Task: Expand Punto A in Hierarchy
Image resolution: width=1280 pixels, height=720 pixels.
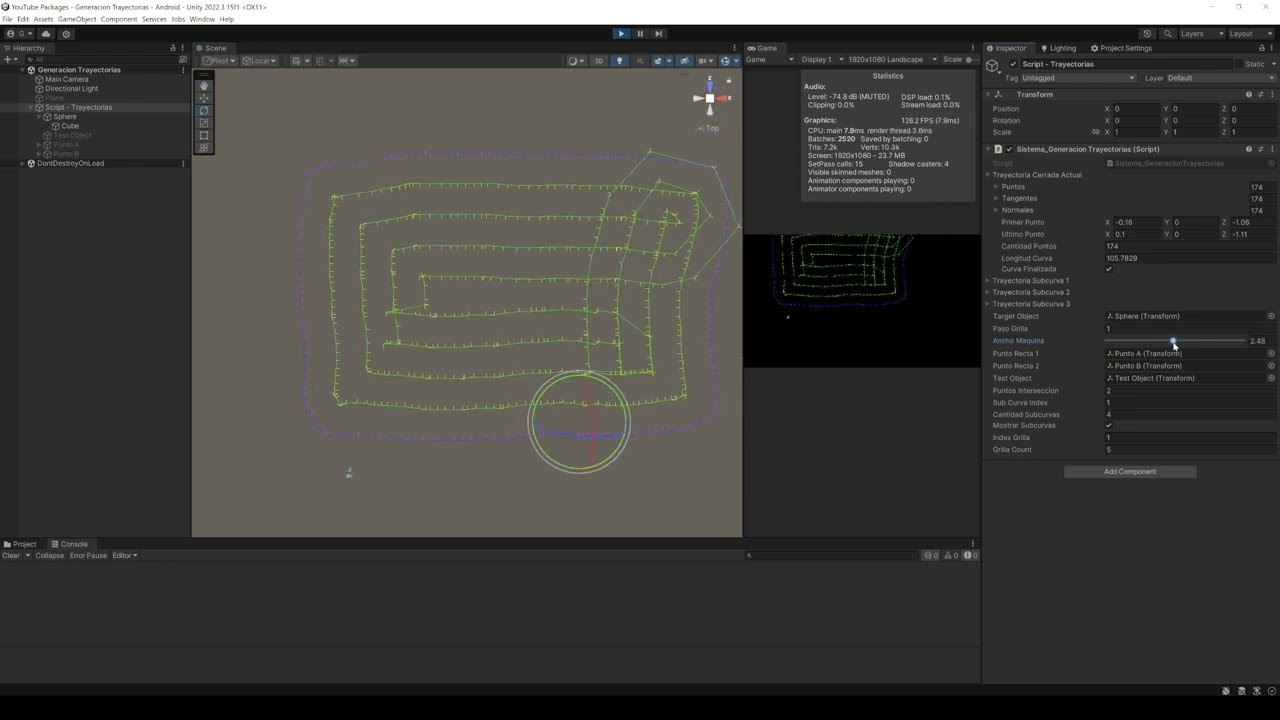Action: pyautogui.click(x=38, y=145)
